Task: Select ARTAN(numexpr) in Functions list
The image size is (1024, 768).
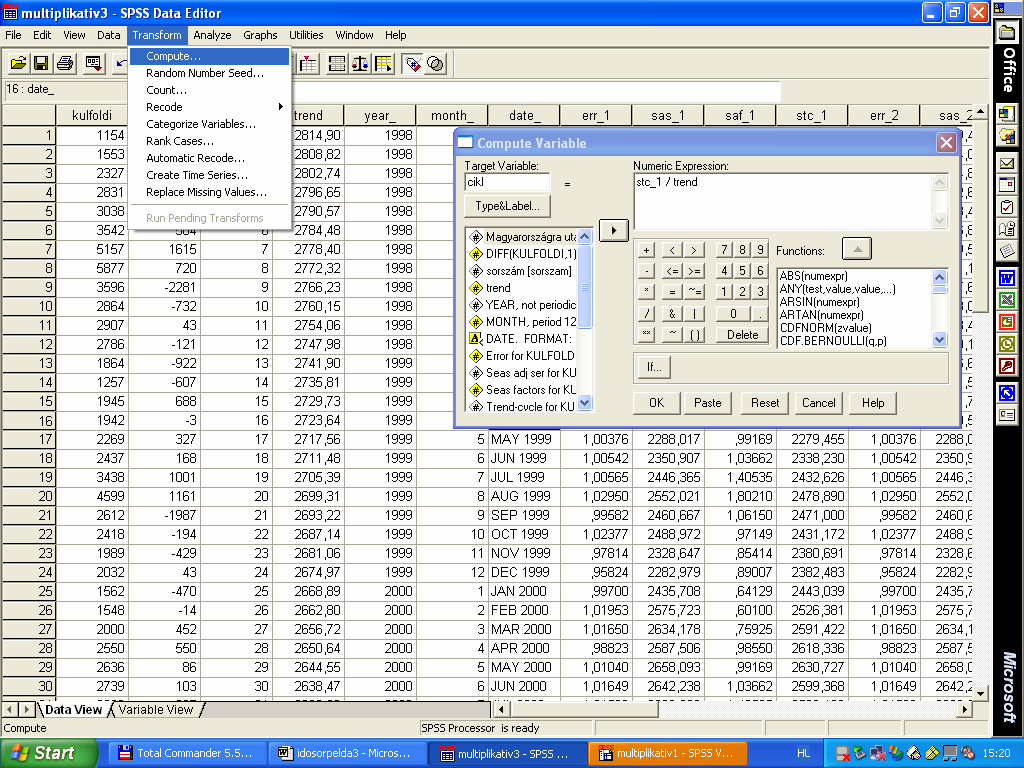Action: [822, 315]
